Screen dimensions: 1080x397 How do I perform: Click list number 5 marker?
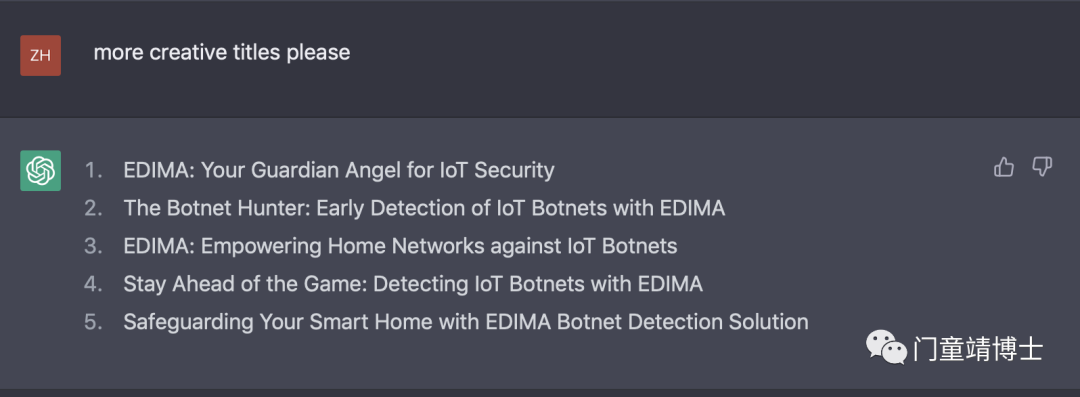pyautogui.click(x=94, y=322)
